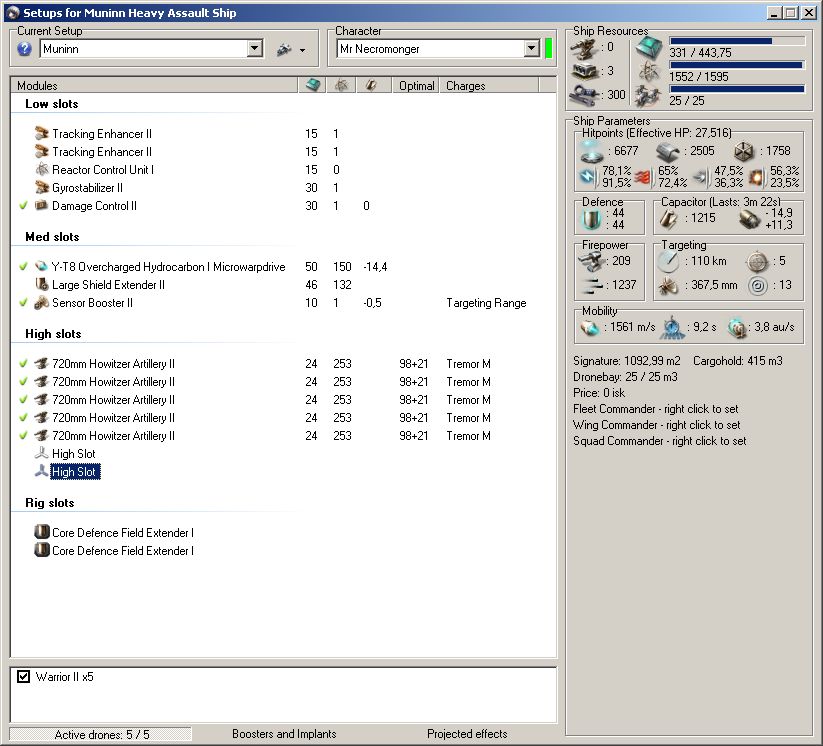Click the drone bandwidth icon beside 25 / 25
The height and width of the screenshot is (746, 823).
[x=648, y=96]
